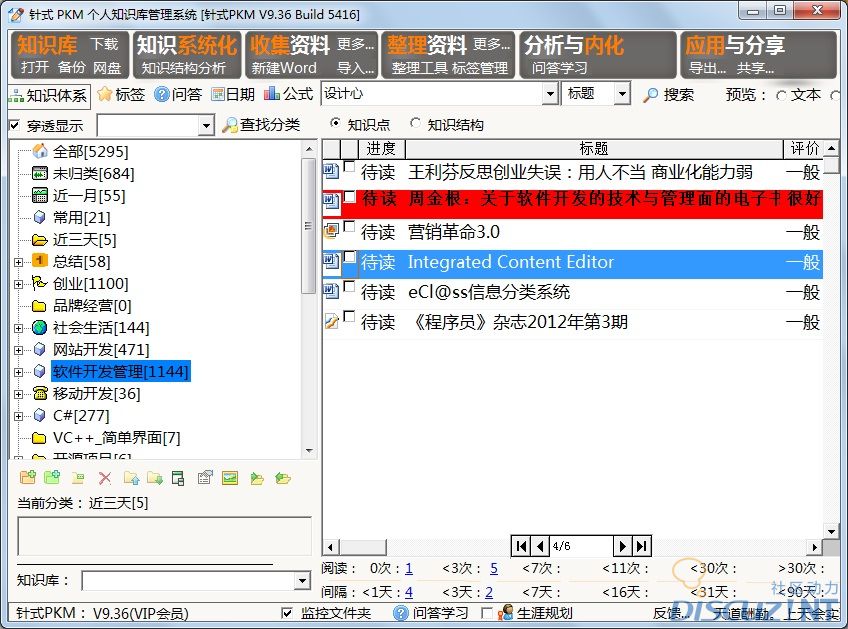The height and width of the screenshot is (629, 848).
Task: Click the magnifier 搜索 search icon
Action: 651,95
